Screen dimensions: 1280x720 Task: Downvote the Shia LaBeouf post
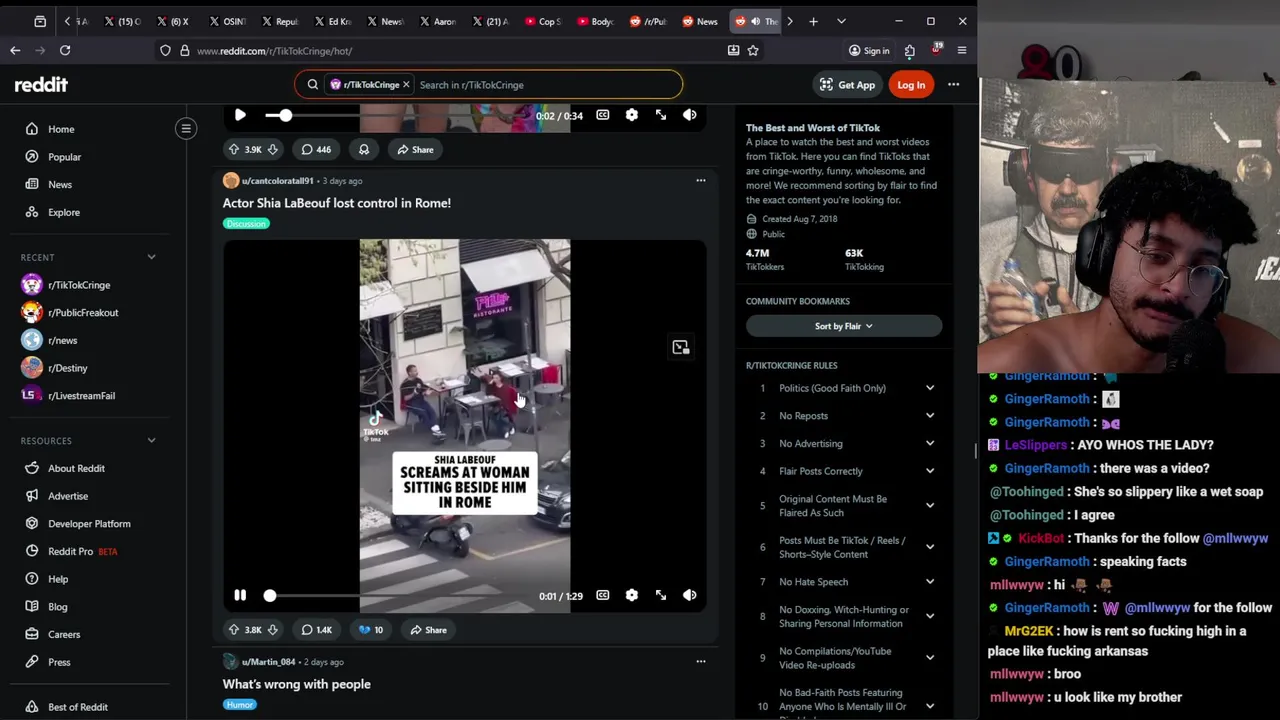[272, 630]
